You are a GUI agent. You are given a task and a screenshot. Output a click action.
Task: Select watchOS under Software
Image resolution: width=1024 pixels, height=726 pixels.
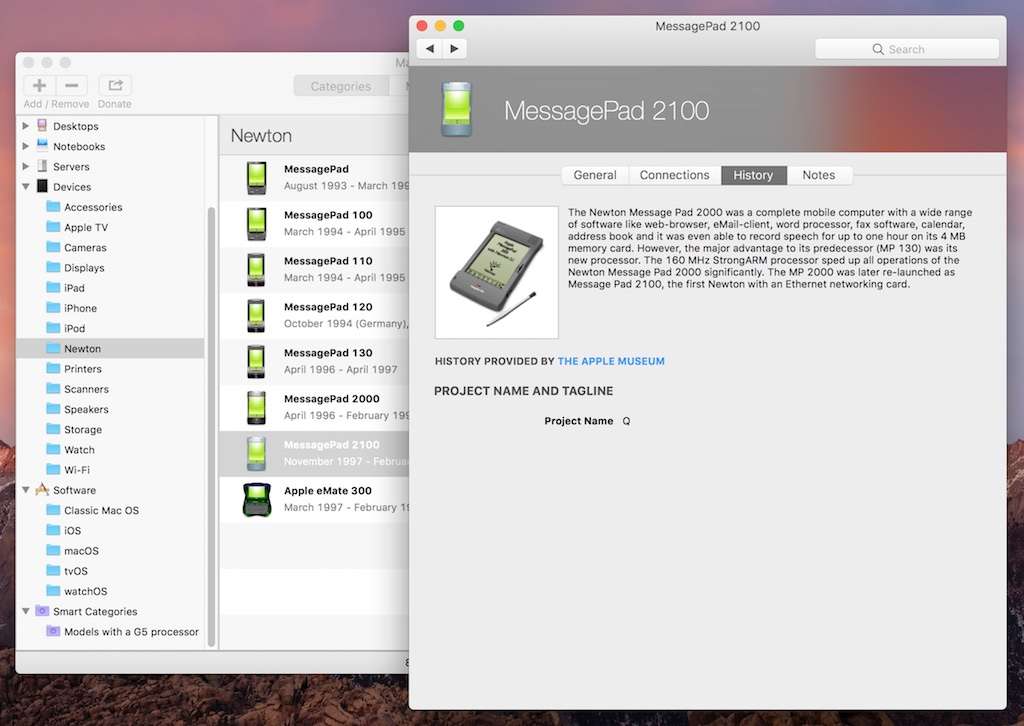tap(86, 591)
